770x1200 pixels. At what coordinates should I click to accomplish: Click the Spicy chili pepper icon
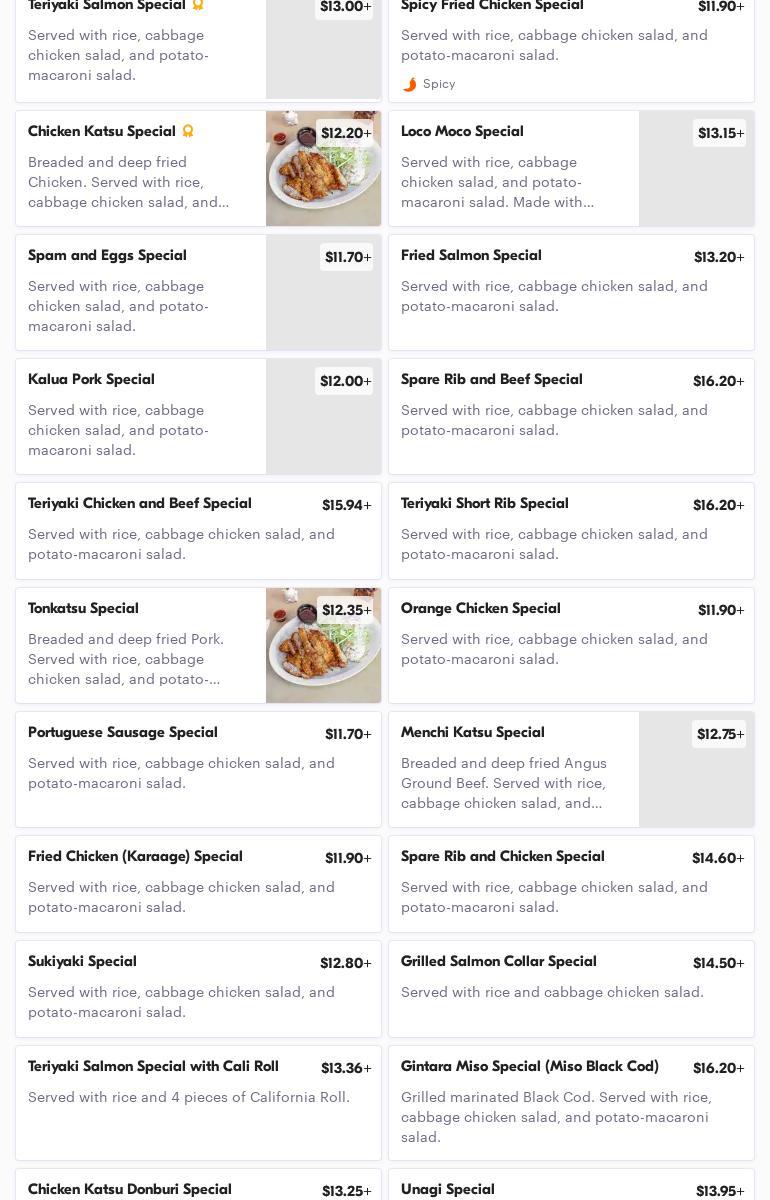point(409,84)
